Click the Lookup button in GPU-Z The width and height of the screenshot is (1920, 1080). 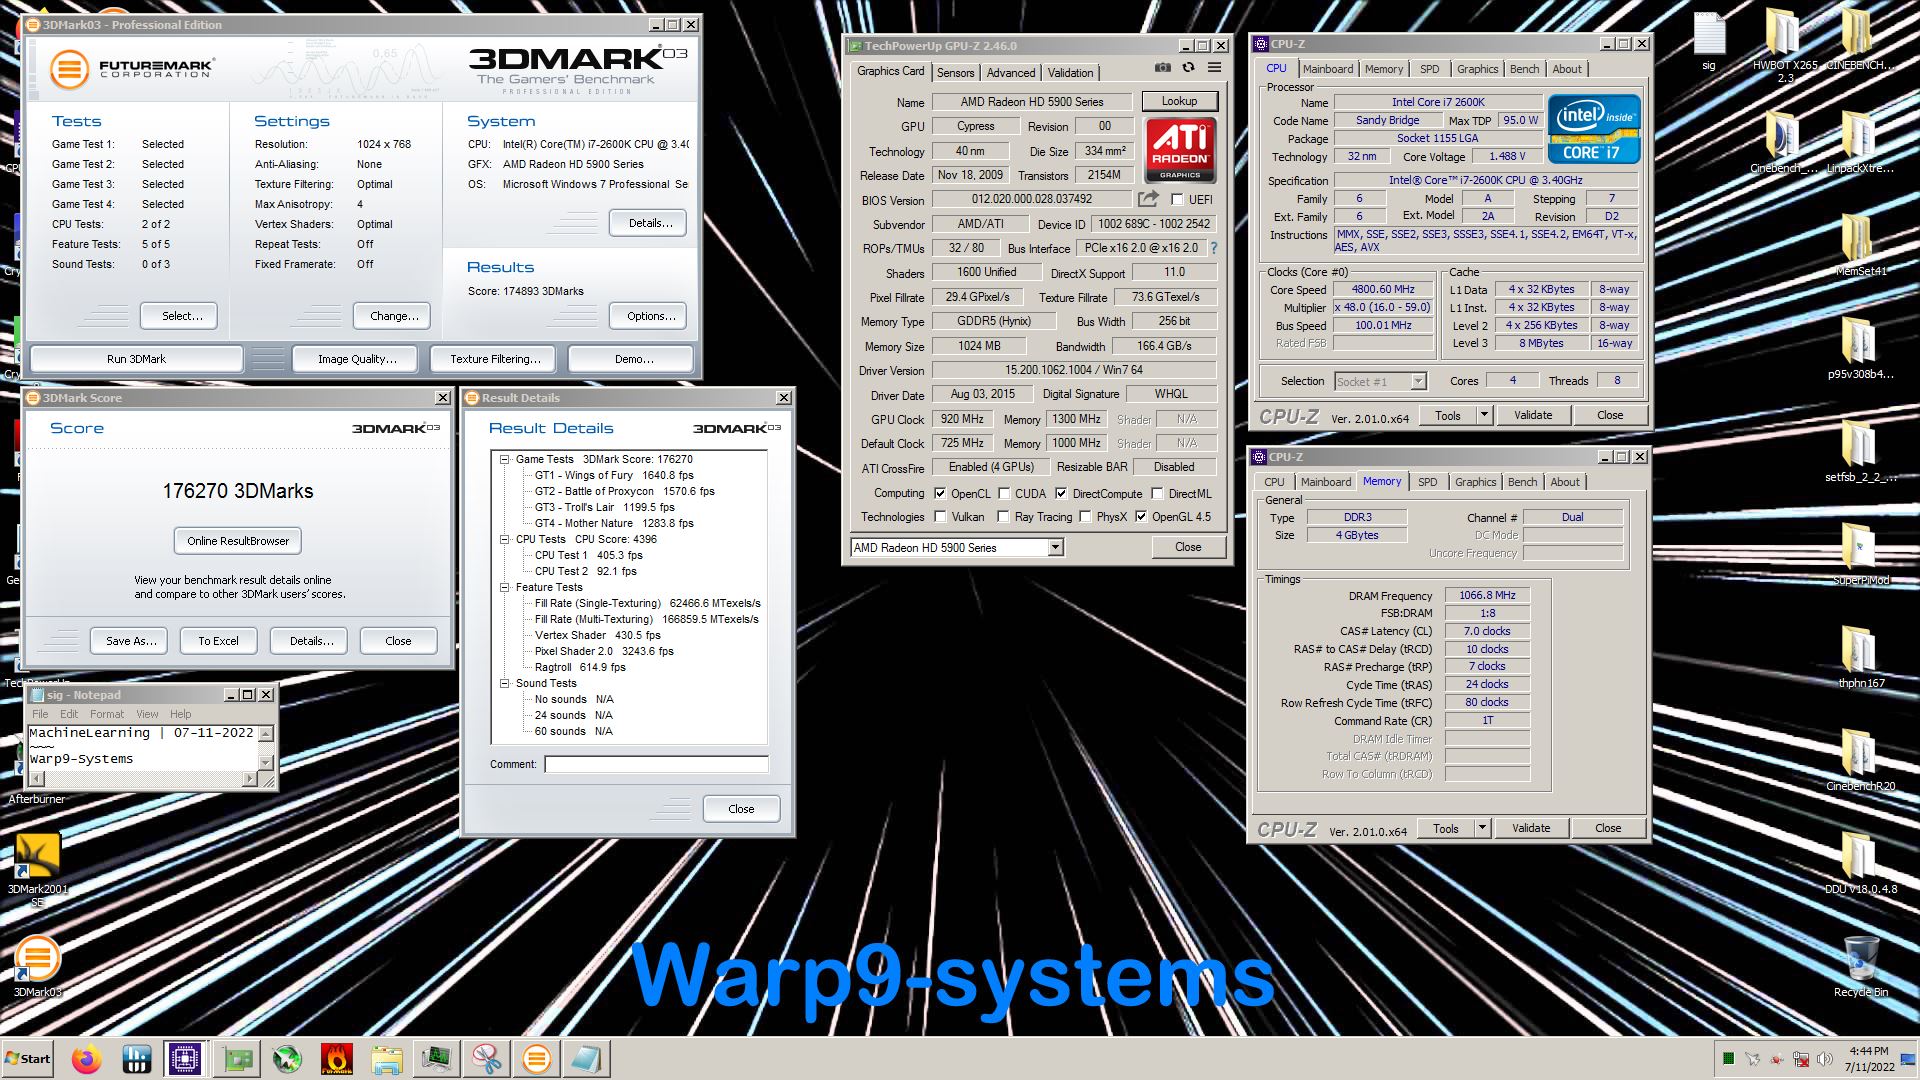[1179, 101]
